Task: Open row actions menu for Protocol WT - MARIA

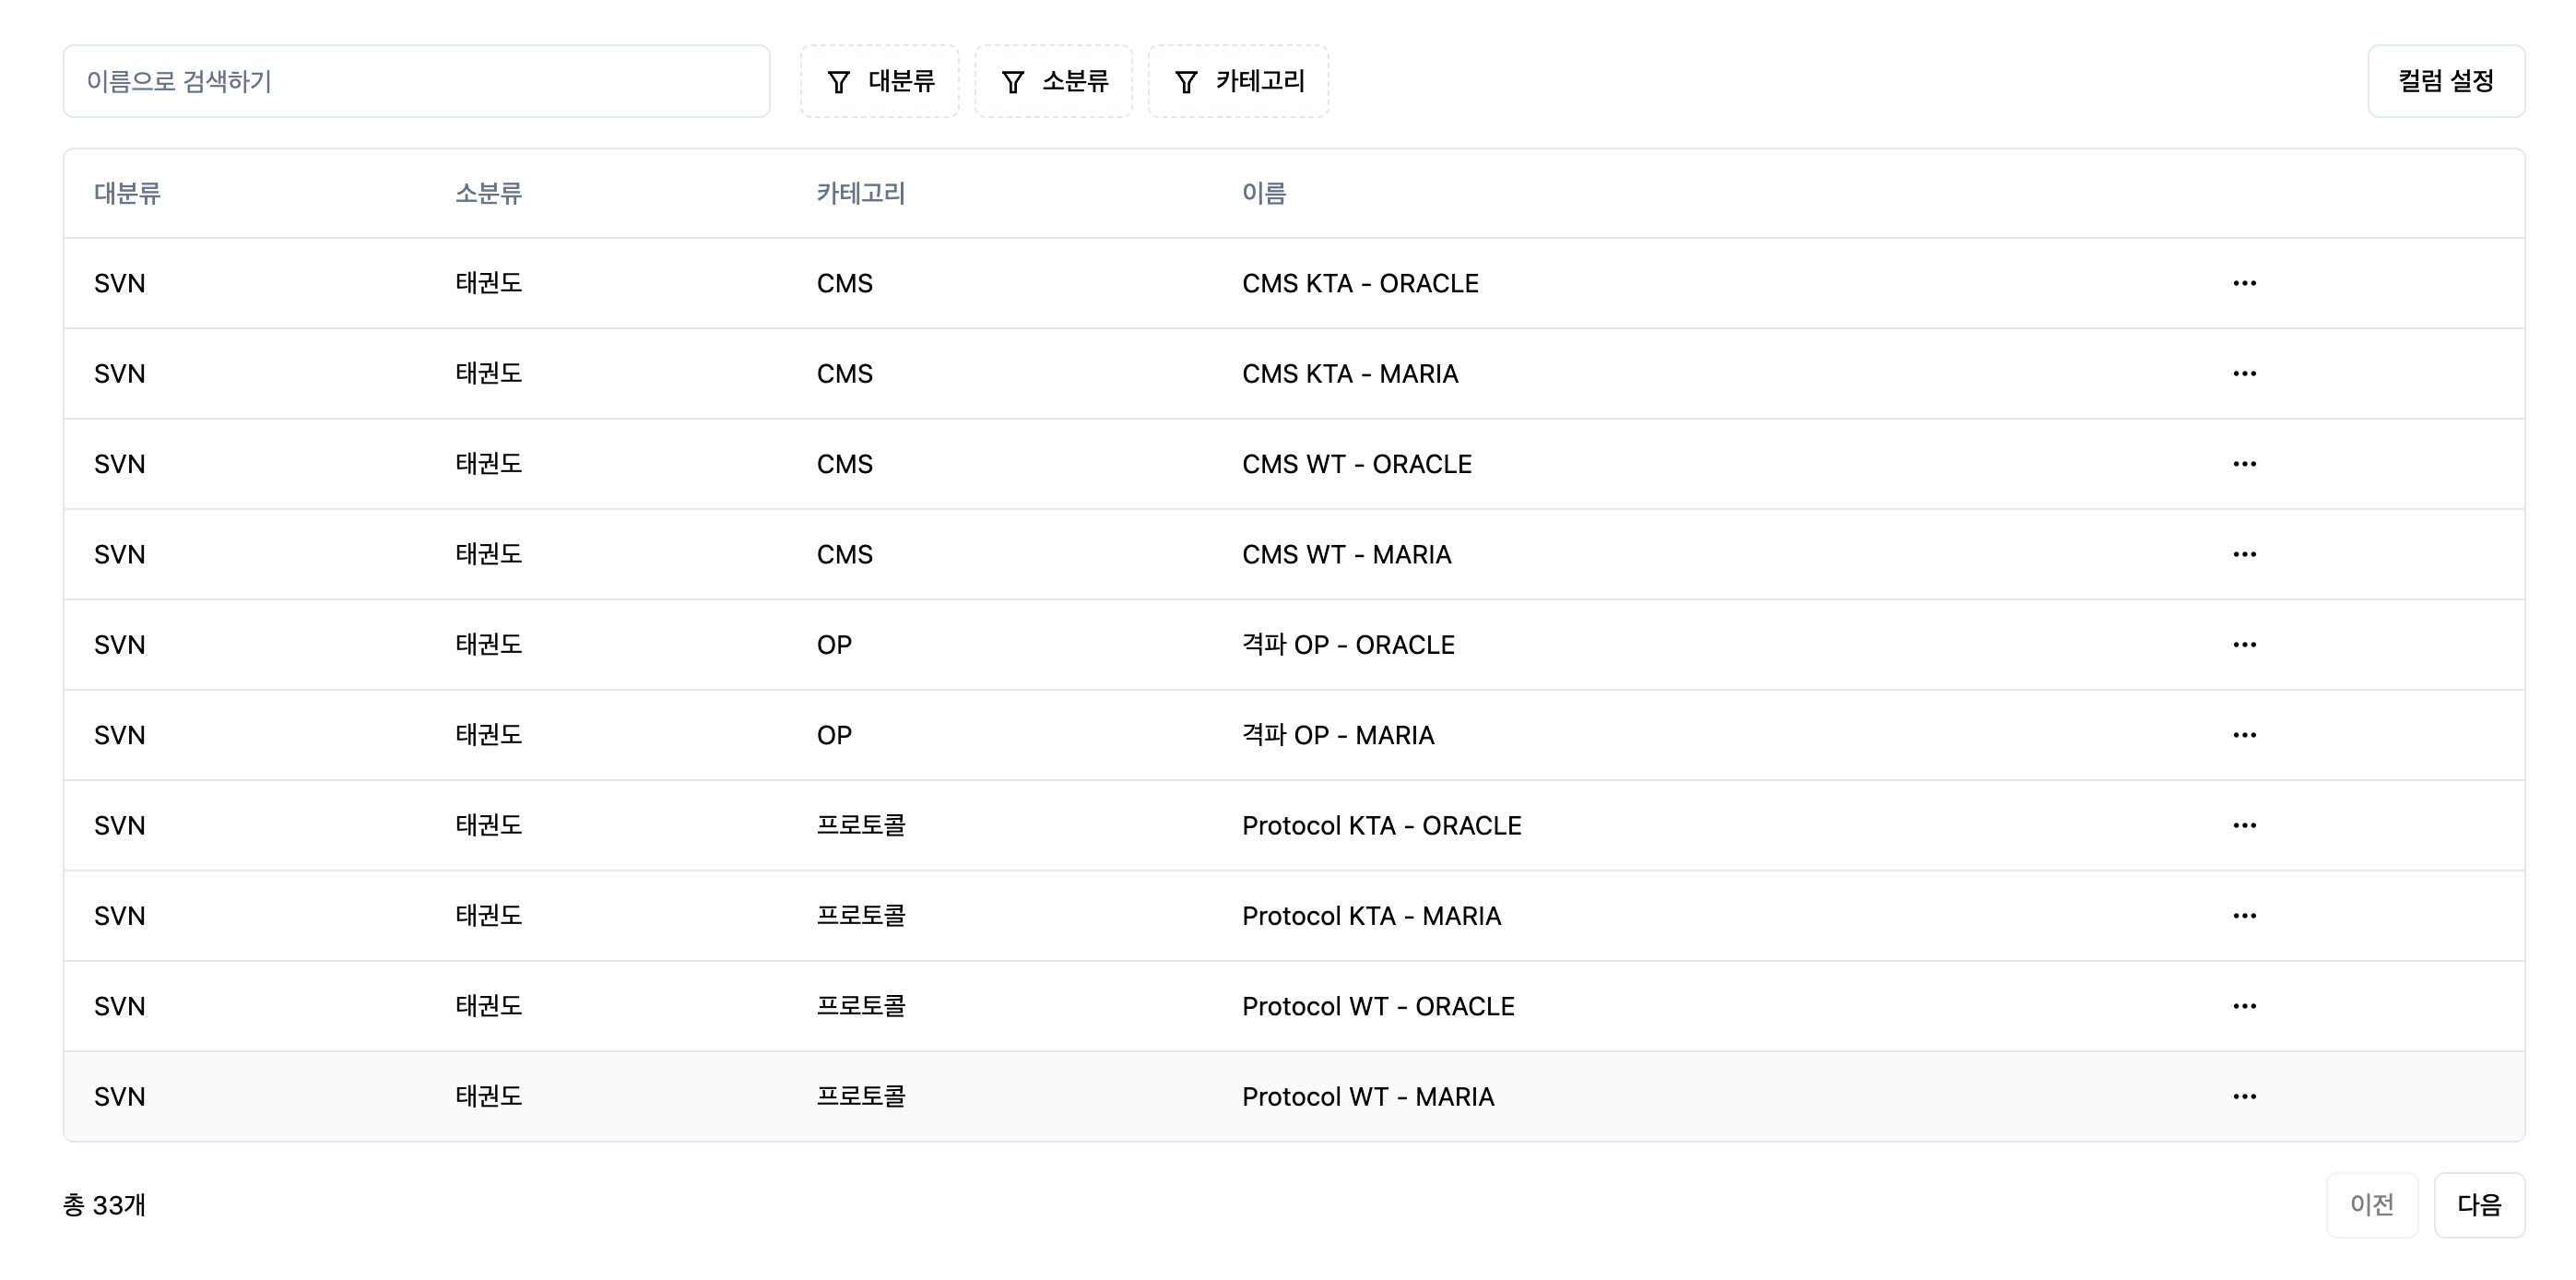Action: point(2244,1096)
